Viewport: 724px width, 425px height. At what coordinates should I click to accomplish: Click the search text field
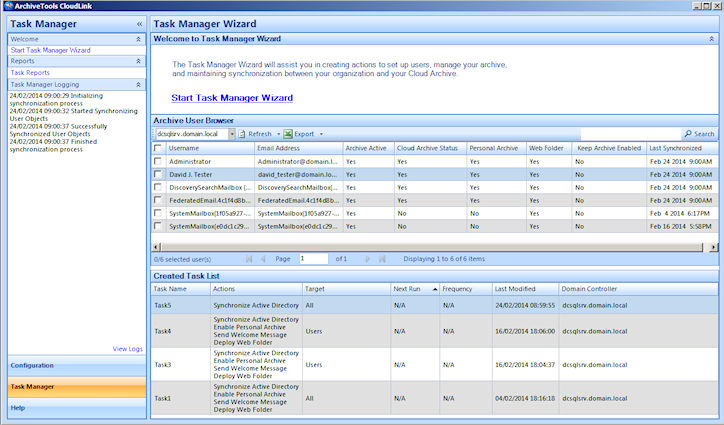[631, 134]
